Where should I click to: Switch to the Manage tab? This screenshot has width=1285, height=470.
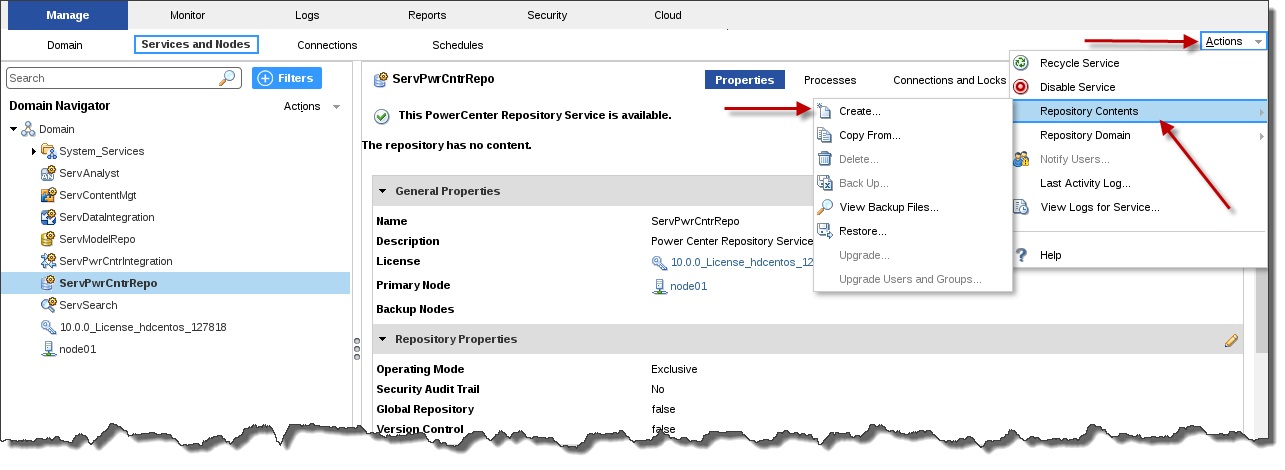(x=67, y=15)
